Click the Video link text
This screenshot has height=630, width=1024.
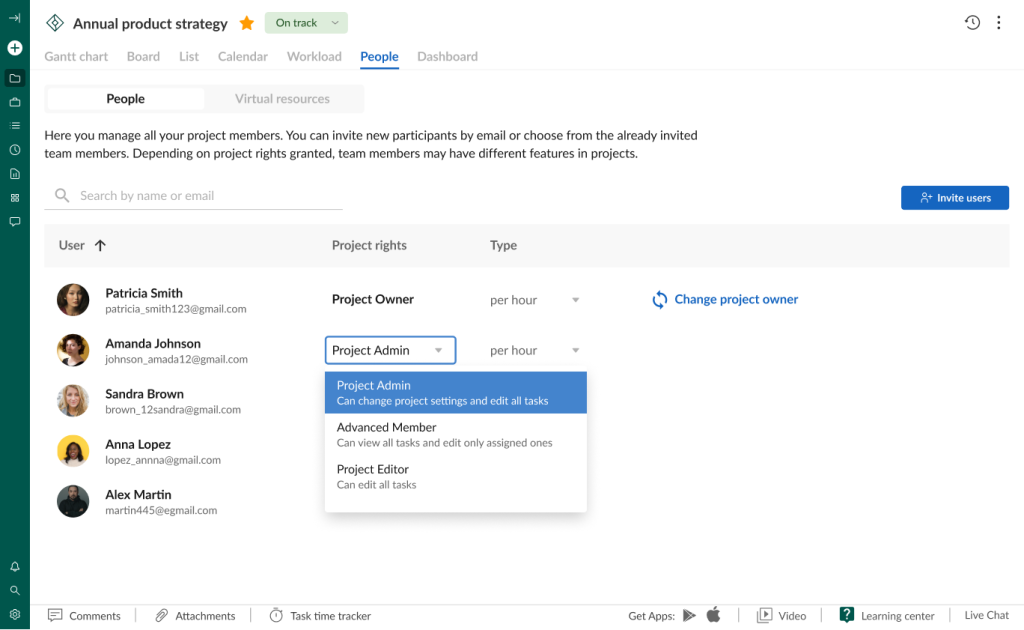click(792, 616)
